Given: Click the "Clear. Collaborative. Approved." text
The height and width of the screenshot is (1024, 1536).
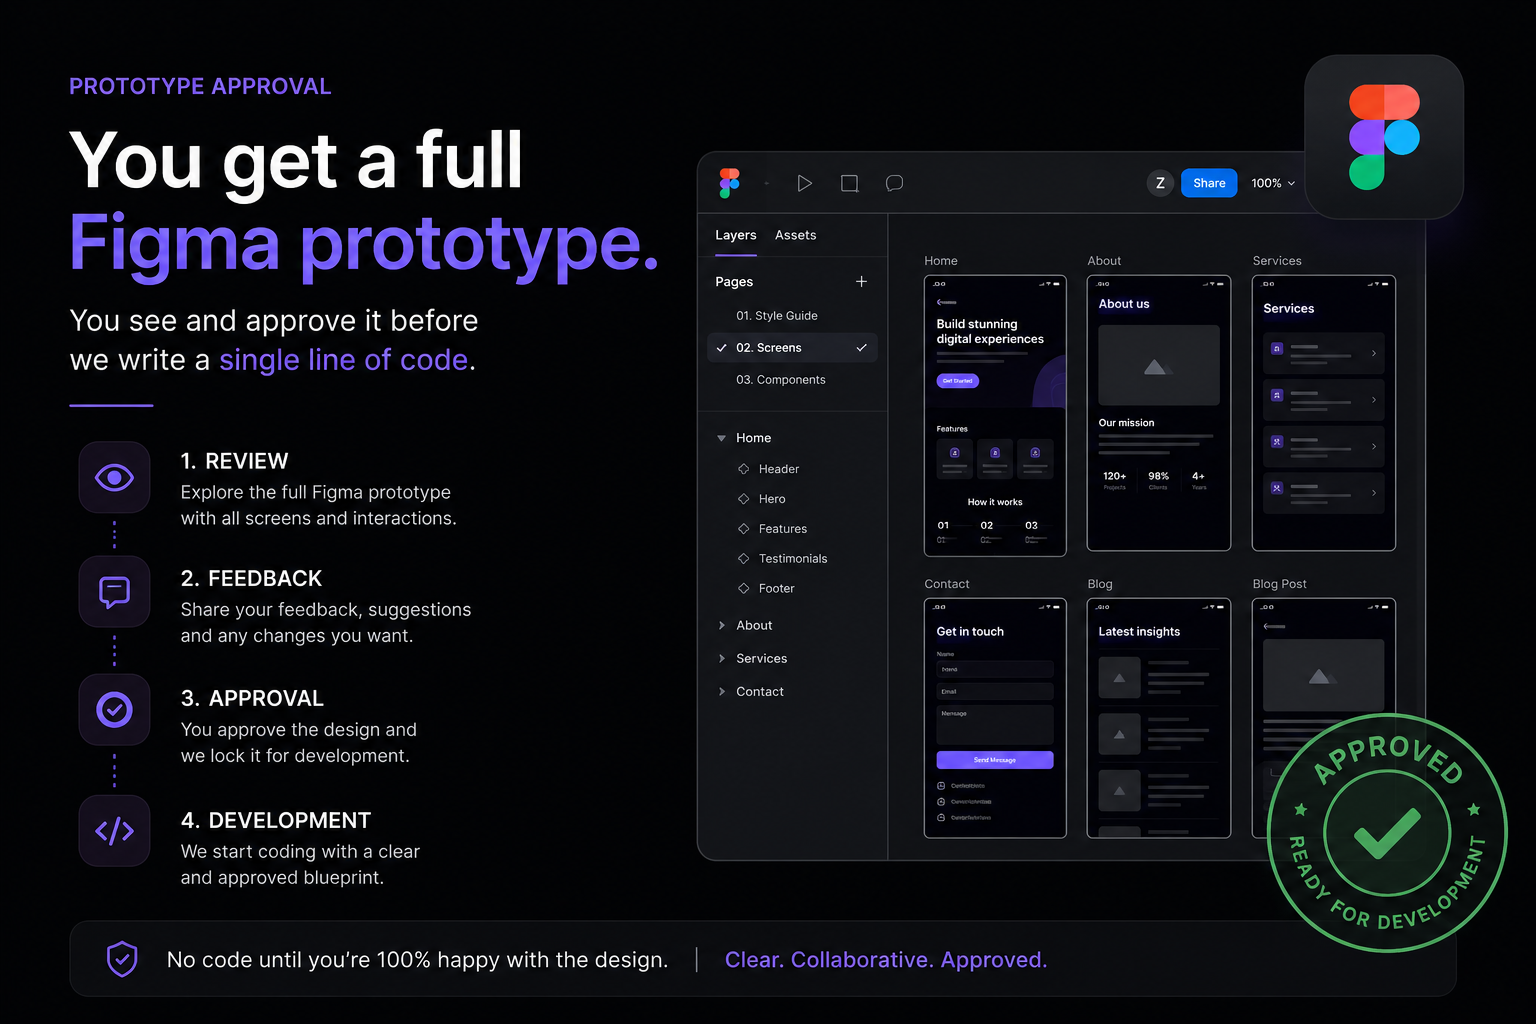Looking at the screenshot, I should click(x=886, y=960).
